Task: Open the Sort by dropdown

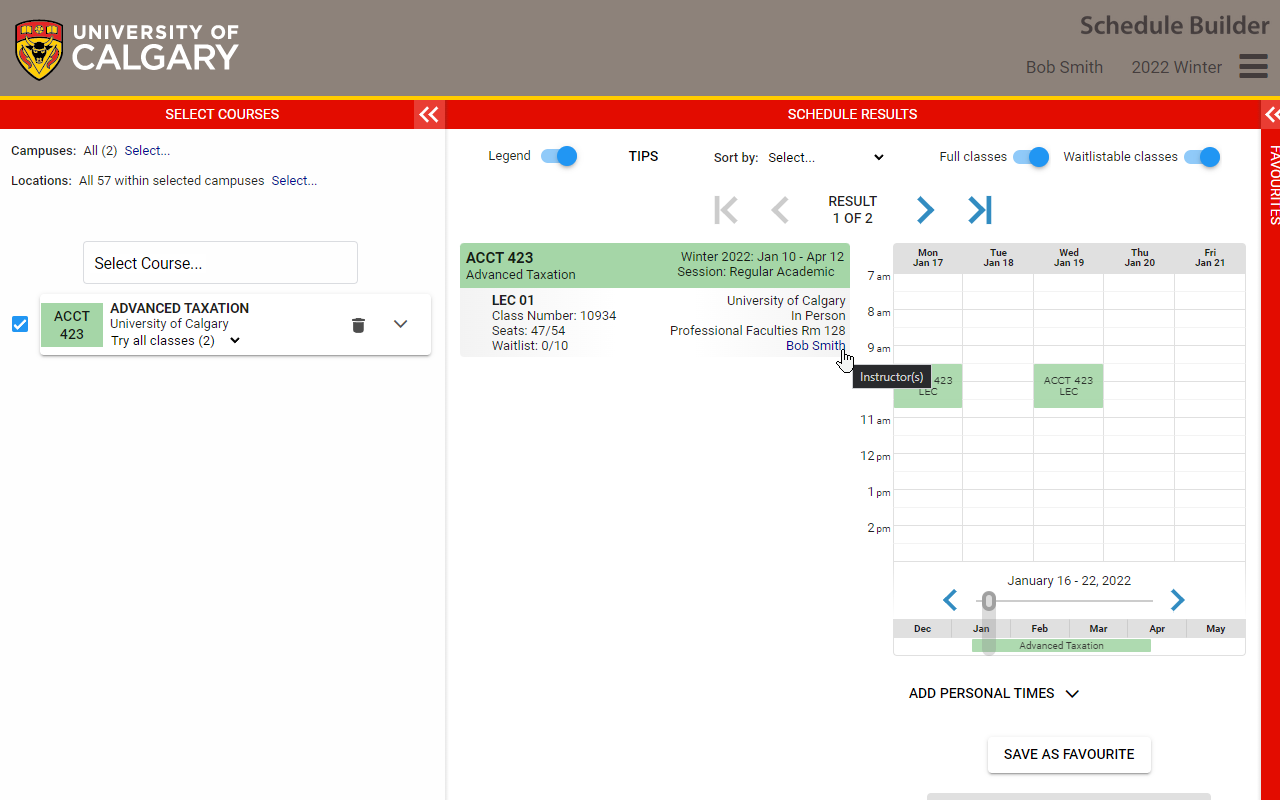Action: [826, 157]
